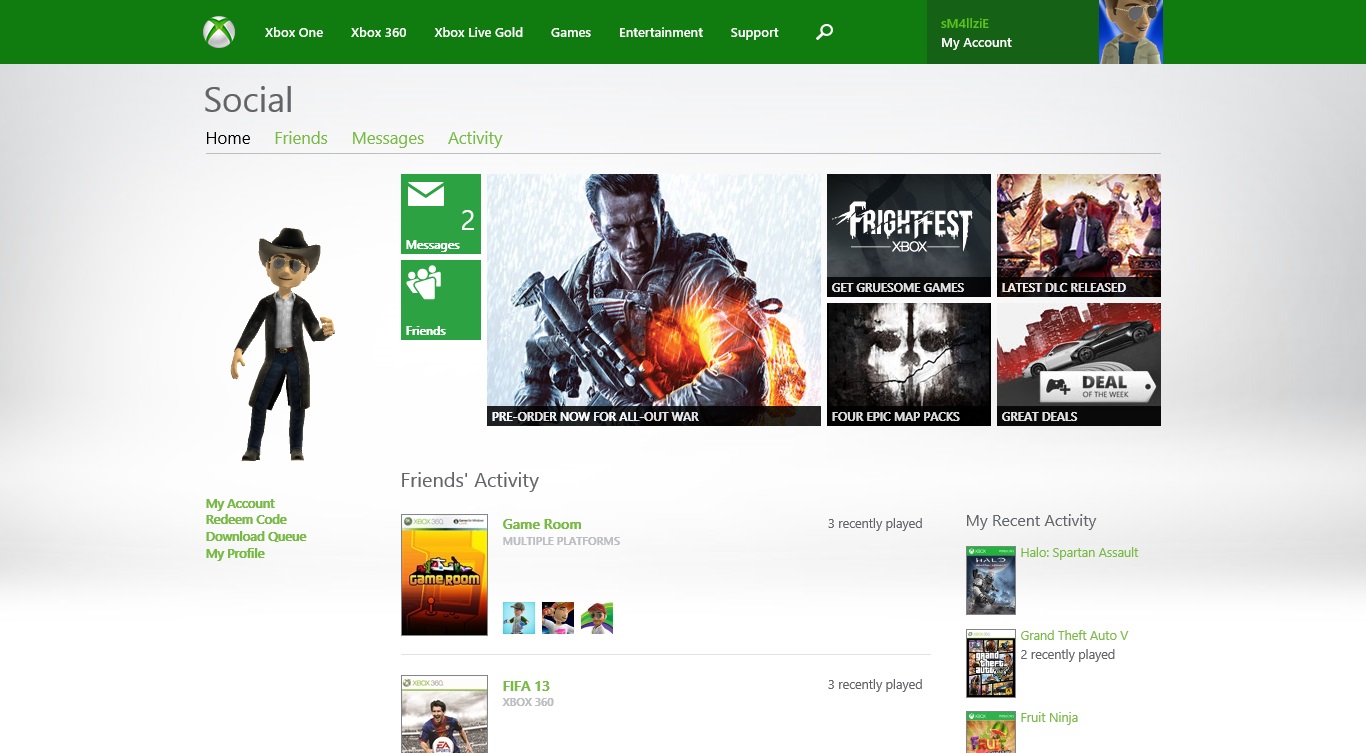The image size is (1366, 753).
Task: Open the Four Epic Map Packs tile
Action: click(x=909, y=365)
